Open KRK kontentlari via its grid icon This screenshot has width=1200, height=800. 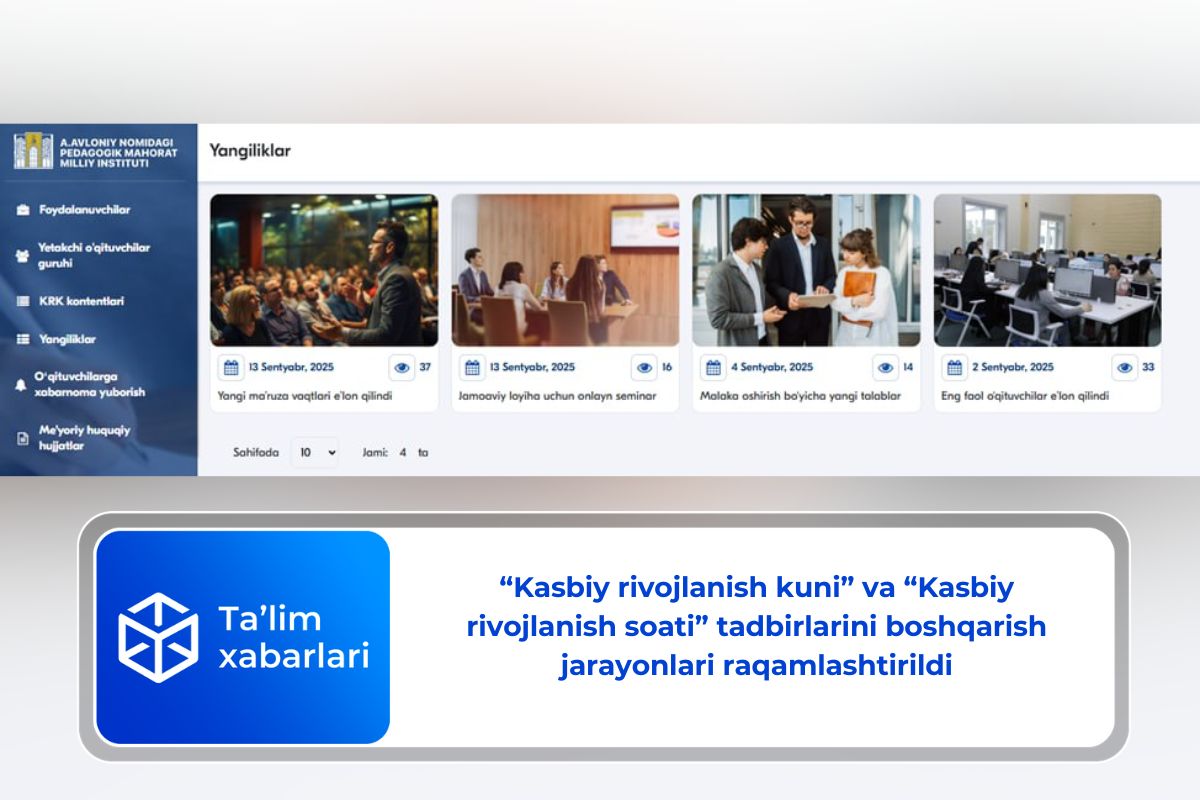pyautogui.click(x=22, y=300)
